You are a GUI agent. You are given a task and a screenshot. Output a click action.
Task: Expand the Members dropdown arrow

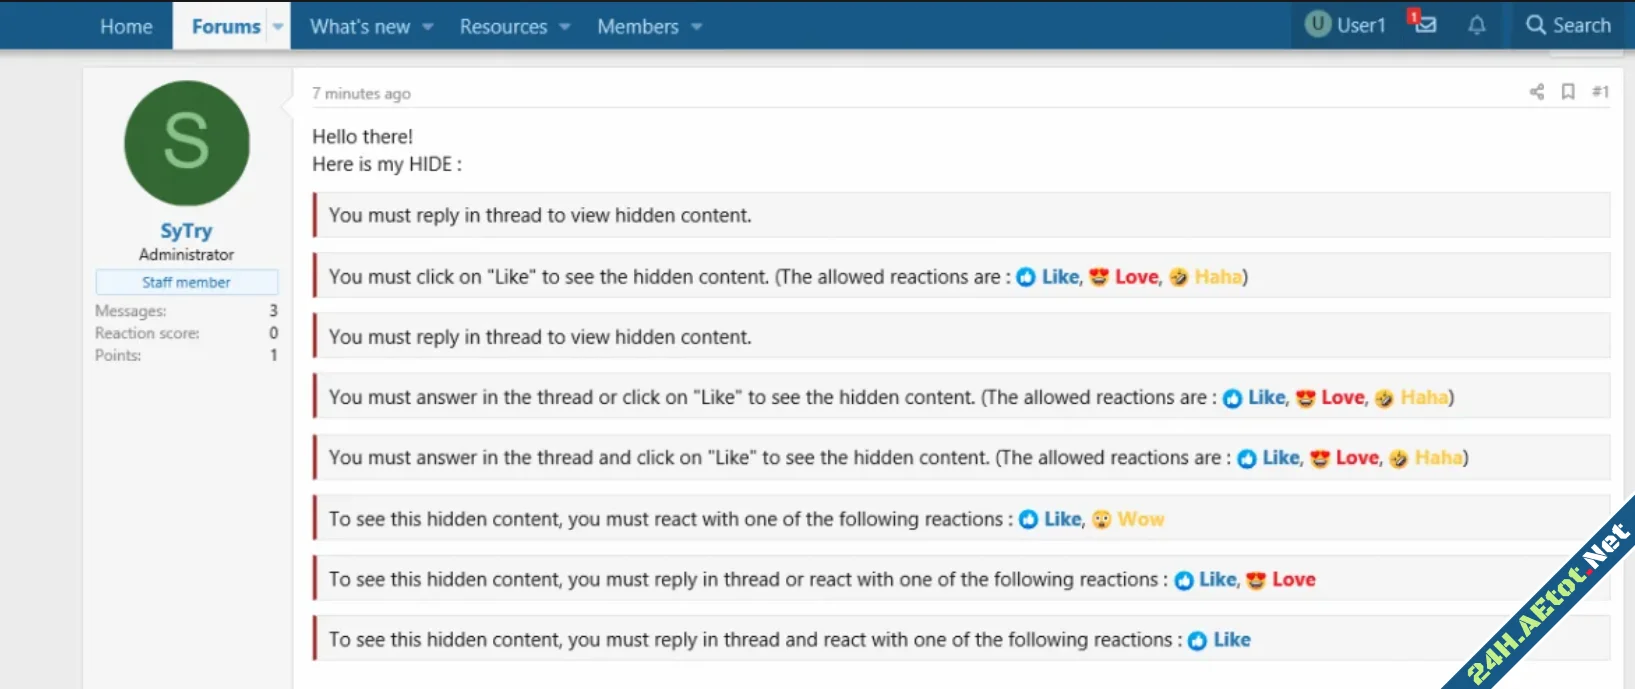pos(696,27)
